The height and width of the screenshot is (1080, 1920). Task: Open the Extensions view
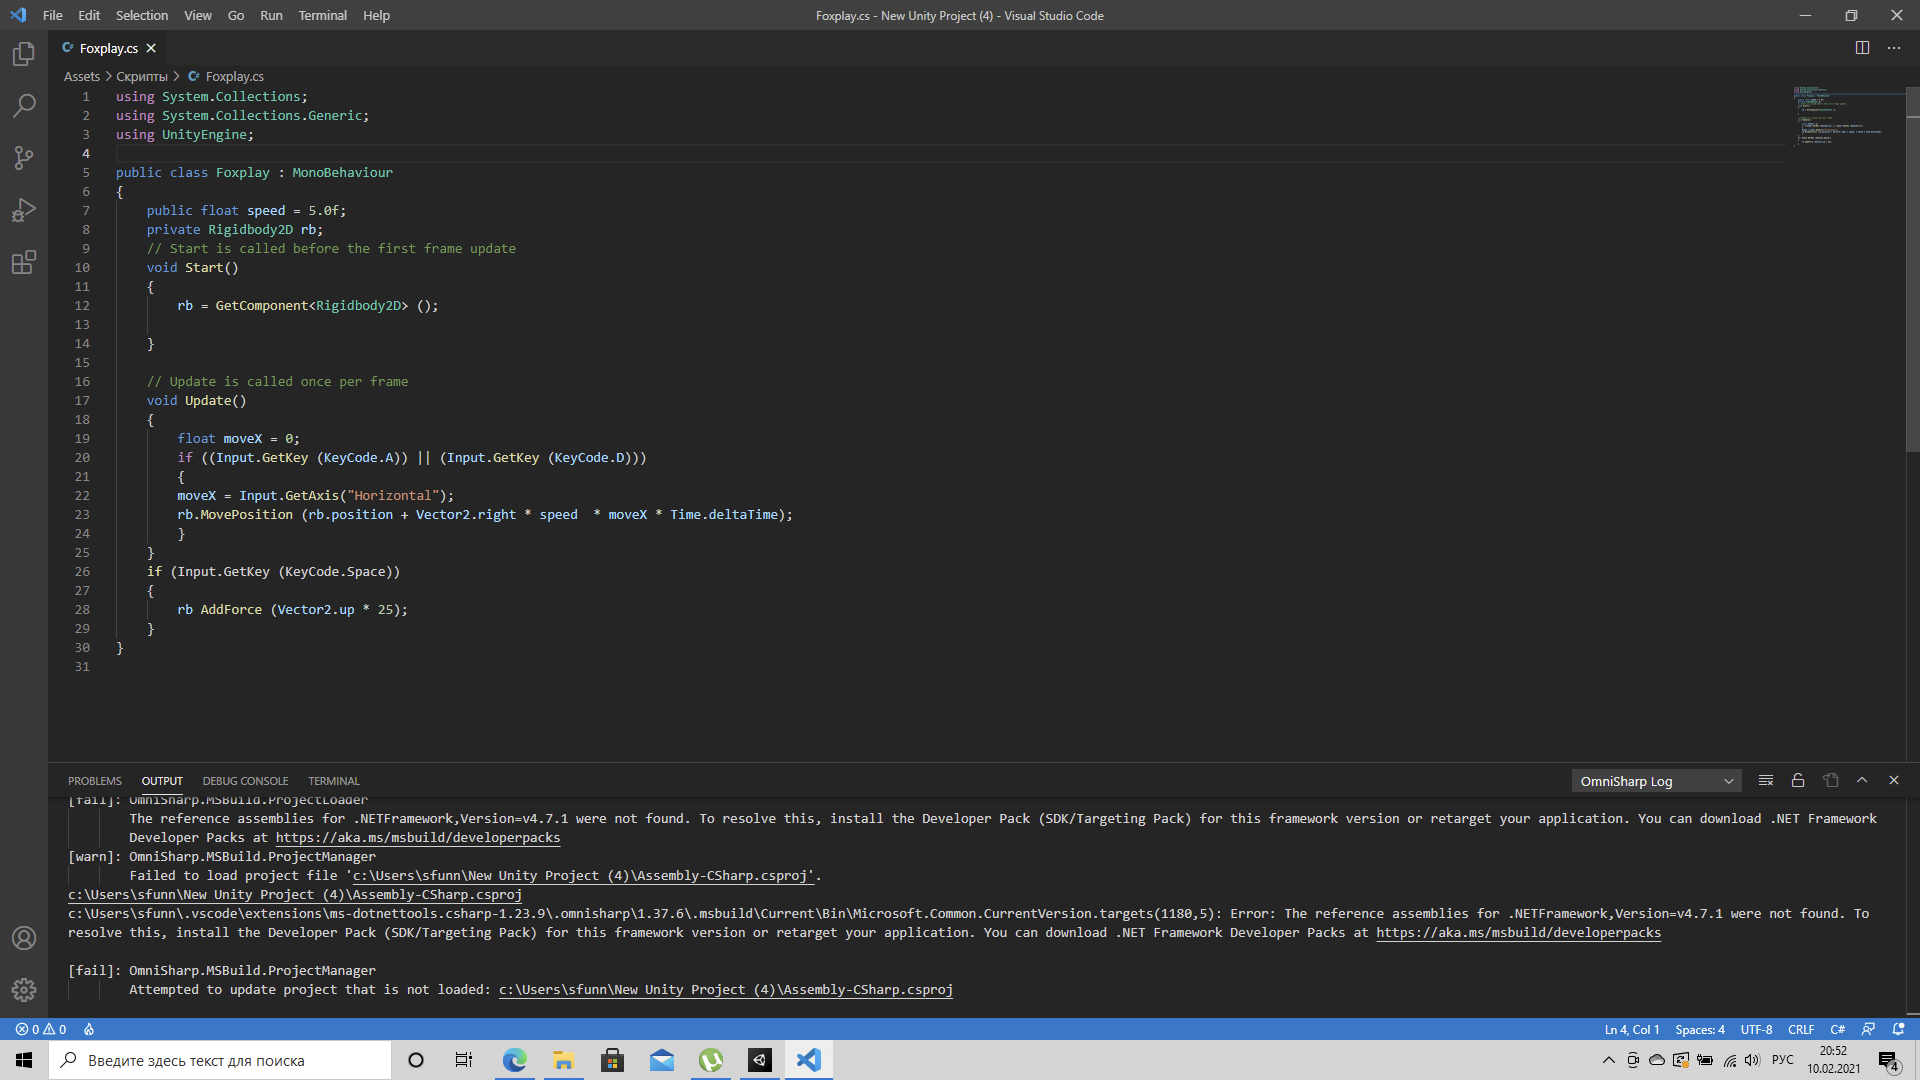24,262
